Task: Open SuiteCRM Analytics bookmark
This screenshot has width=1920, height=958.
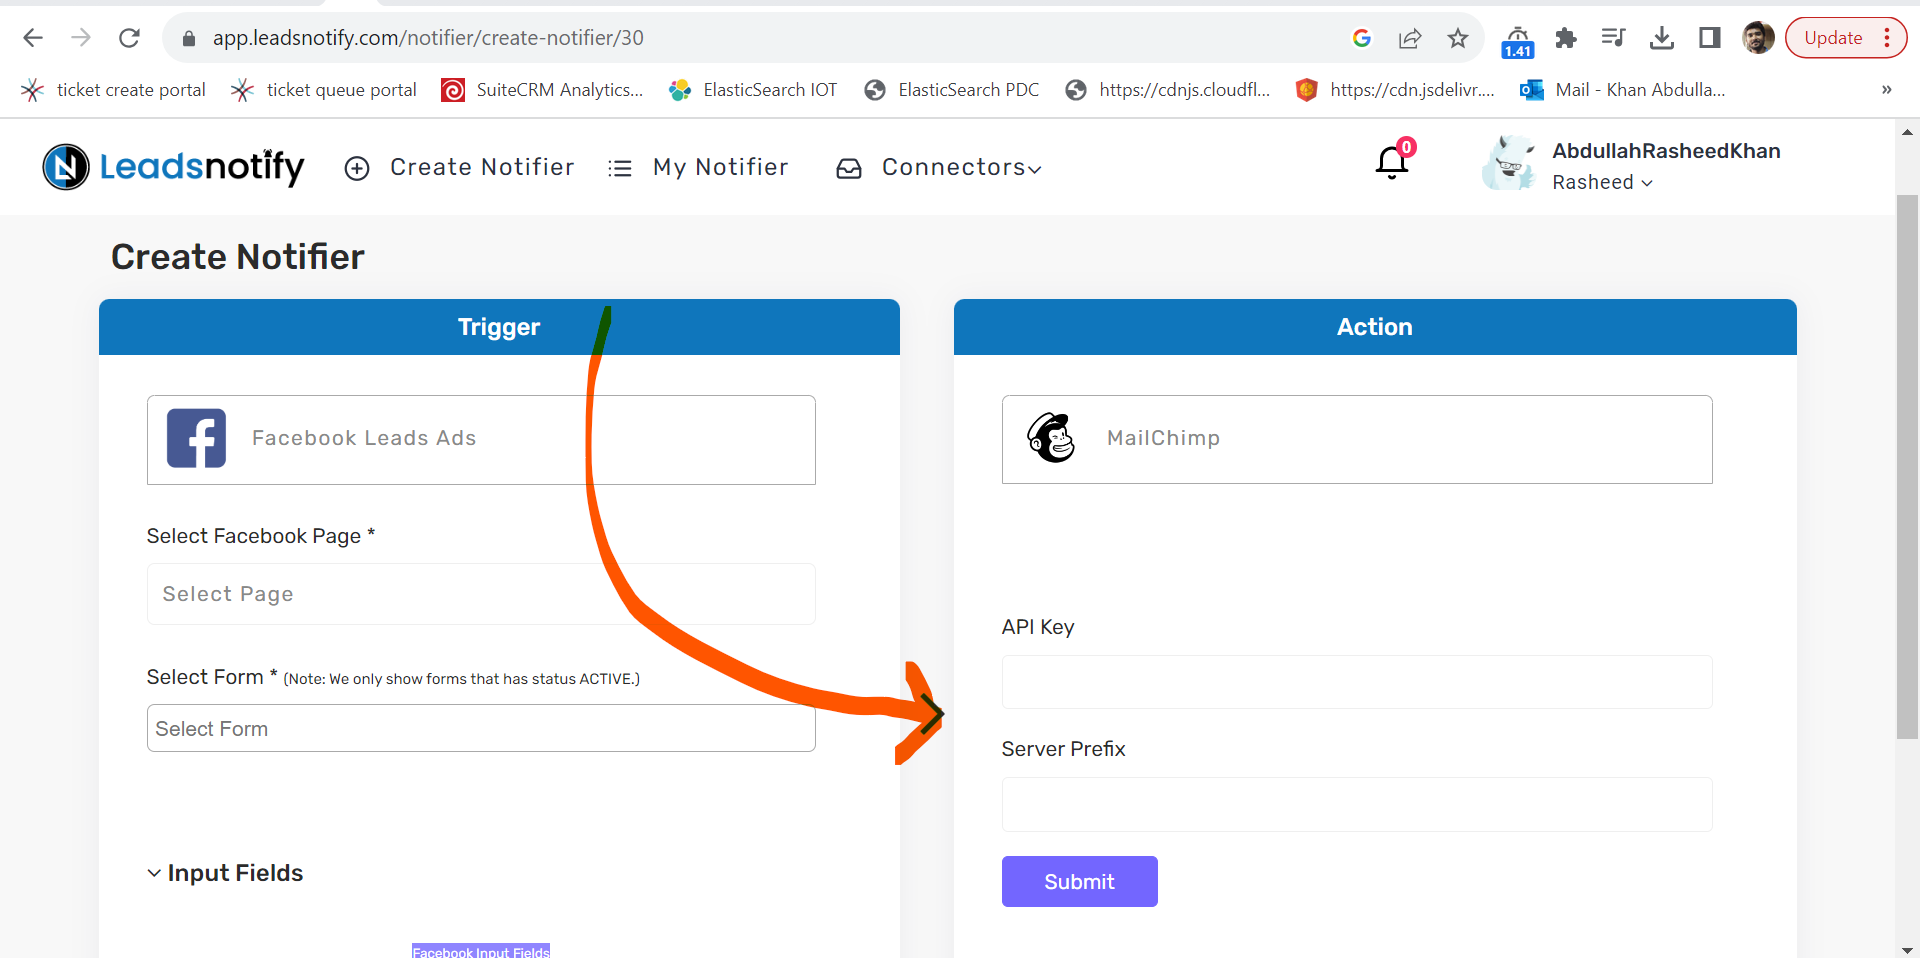Action: click(x=542, y=90)
